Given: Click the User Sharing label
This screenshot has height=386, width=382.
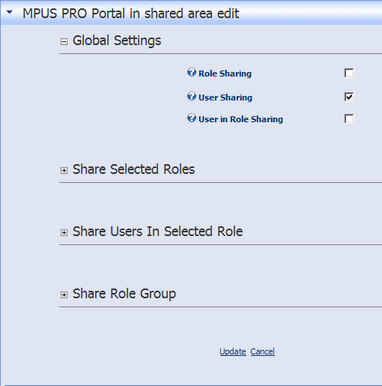Looking at the screenshot, I should (225, 98).
